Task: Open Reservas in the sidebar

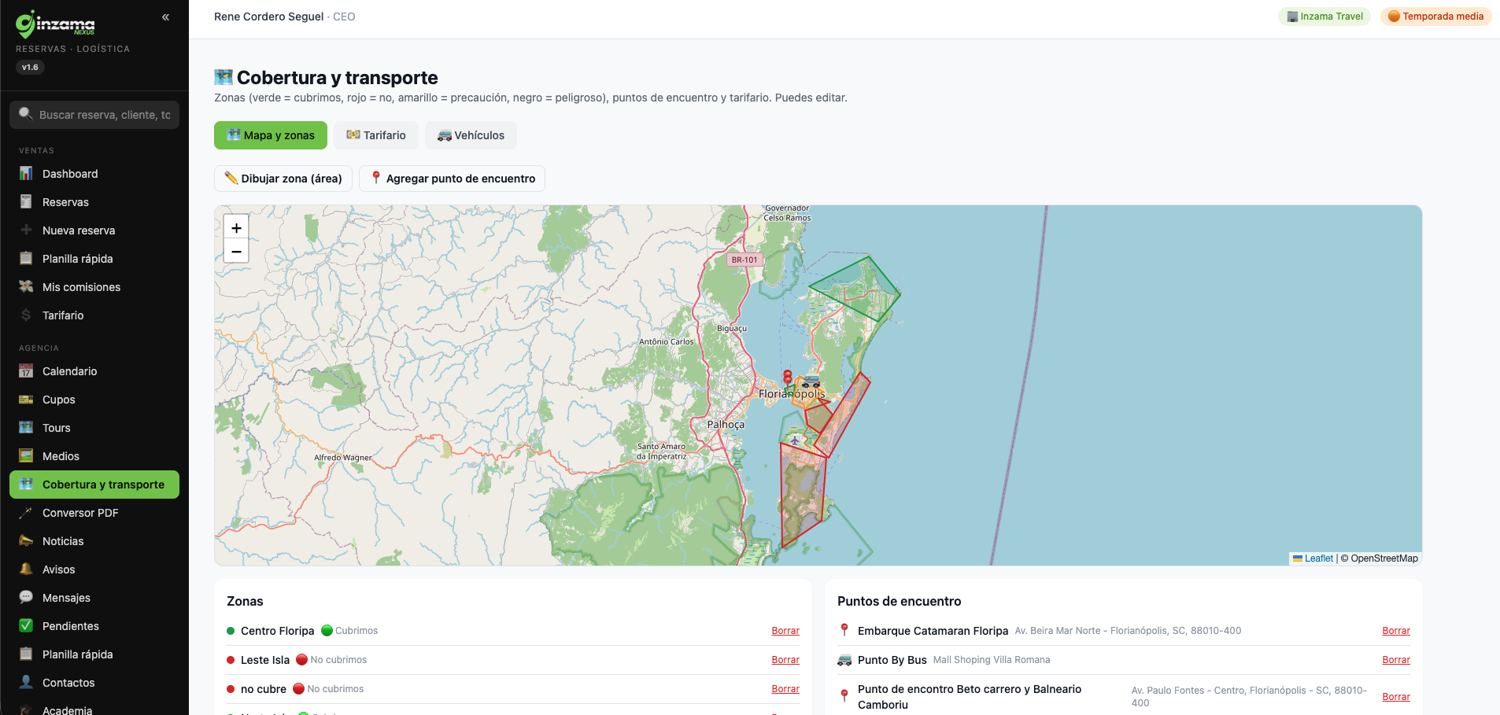Action: click(94, 202)
